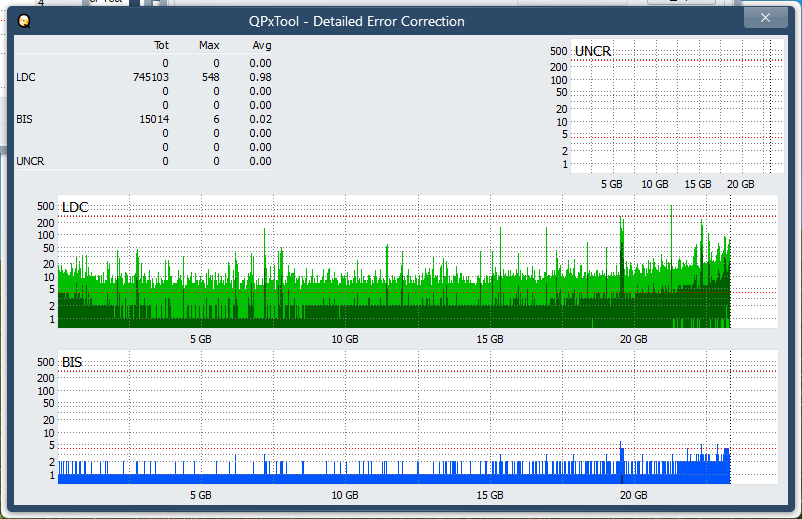Image resolution: width=802 pixels, height=519 pixels.
Task: Click the LDC total value 745103
Action: click(x=151, y=77)
